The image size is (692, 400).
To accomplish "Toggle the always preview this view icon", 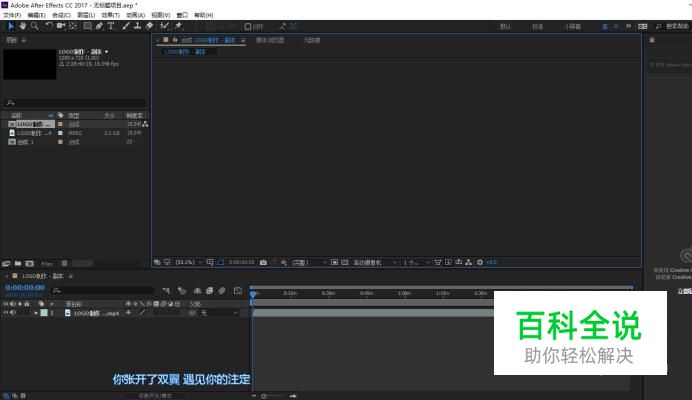I will pos(157,262).
